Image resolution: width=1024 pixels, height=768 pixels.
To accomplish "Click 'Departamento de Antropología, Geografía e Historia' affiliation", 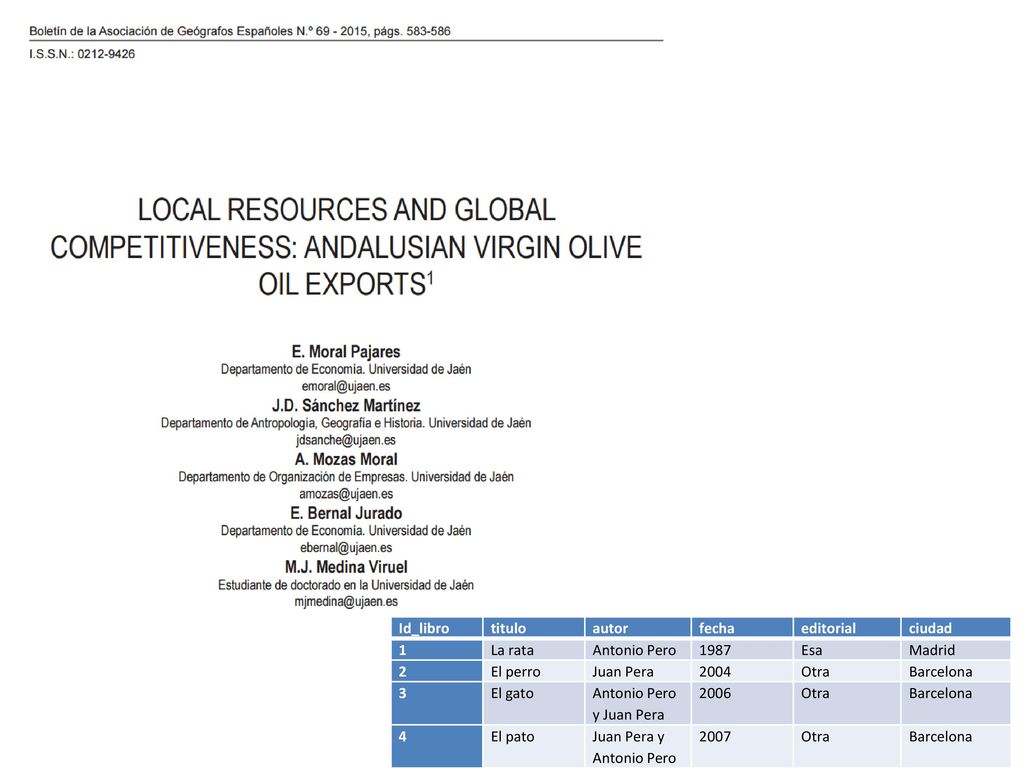I will (x=292, y=423).
